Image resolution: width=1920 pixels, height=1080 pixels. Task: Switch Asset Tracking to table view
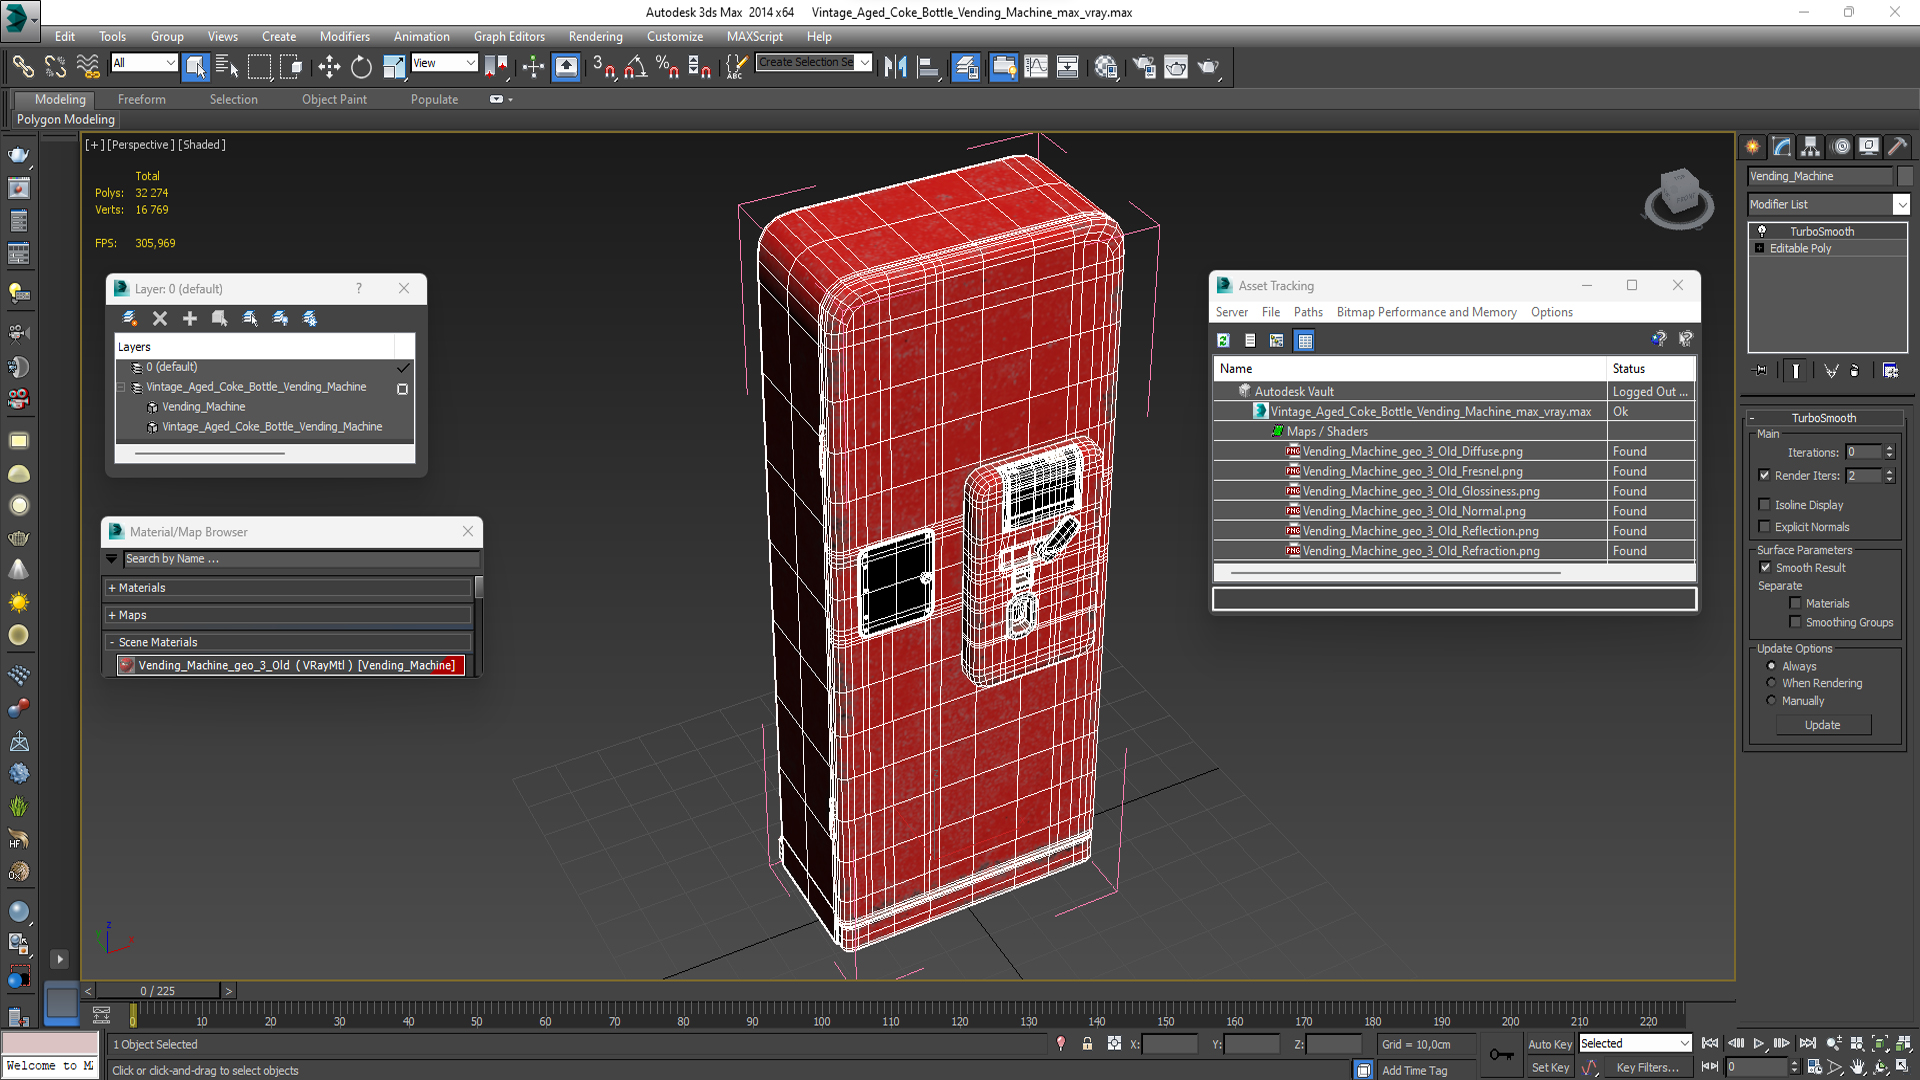tap(1304, 341)
